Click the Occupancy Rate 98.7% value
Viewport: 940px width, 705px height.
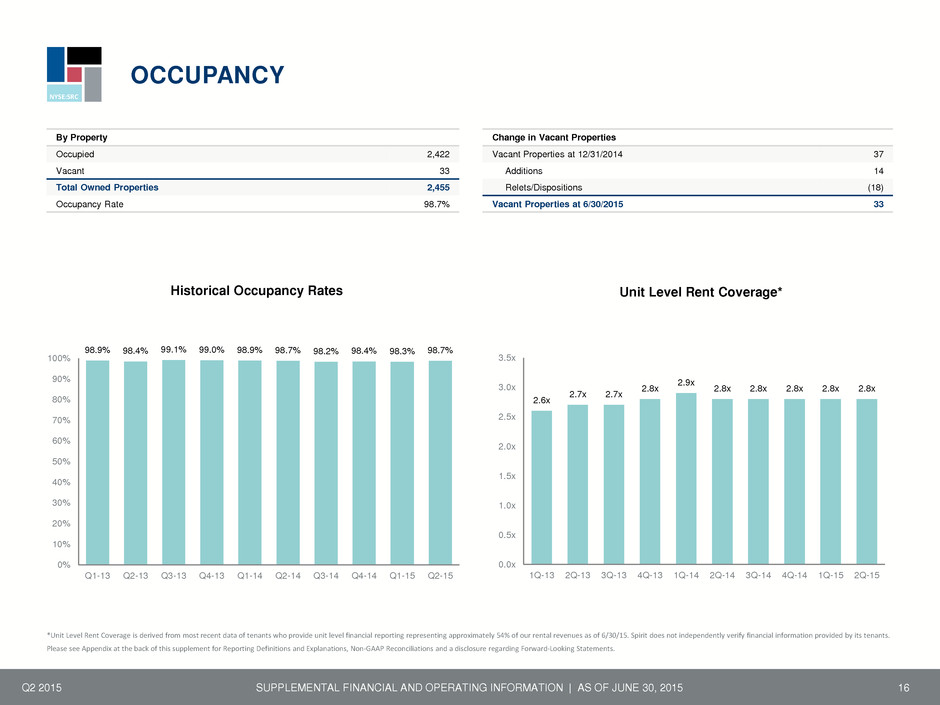436,204
